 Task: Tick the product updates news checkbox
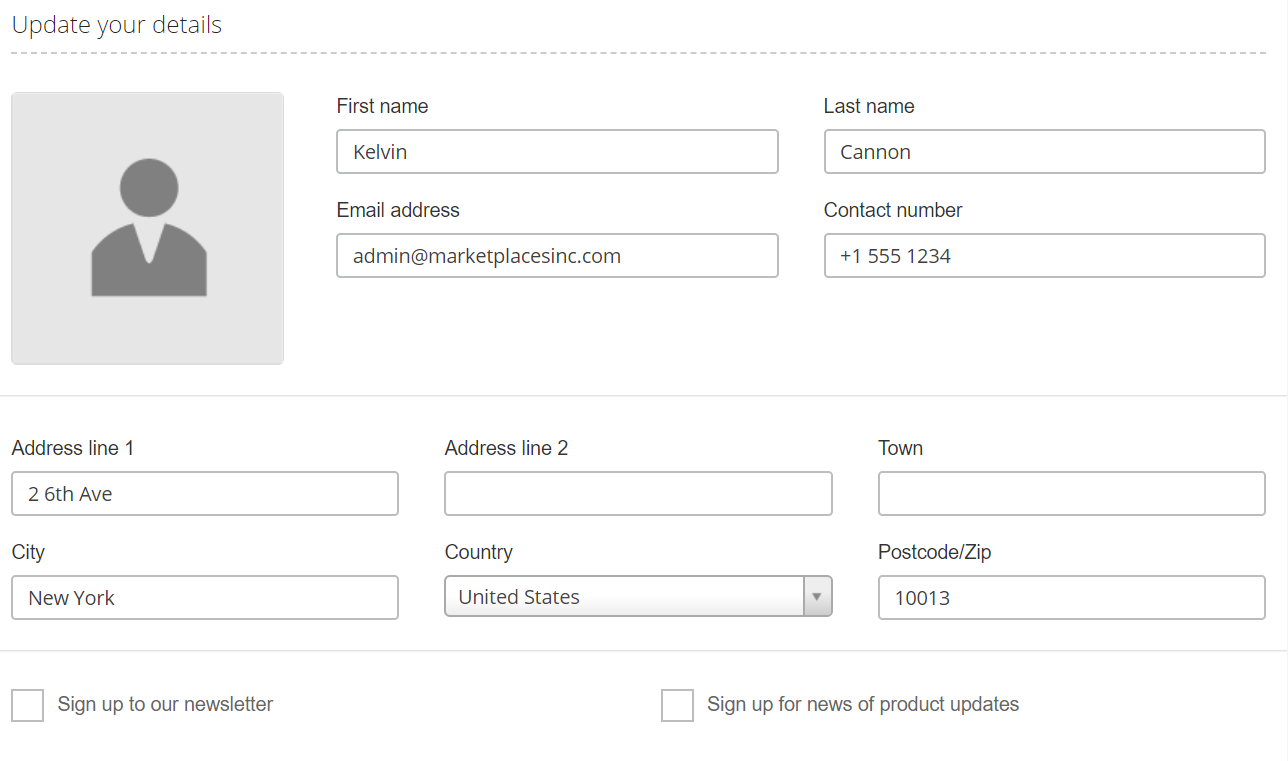pos(677,705)
